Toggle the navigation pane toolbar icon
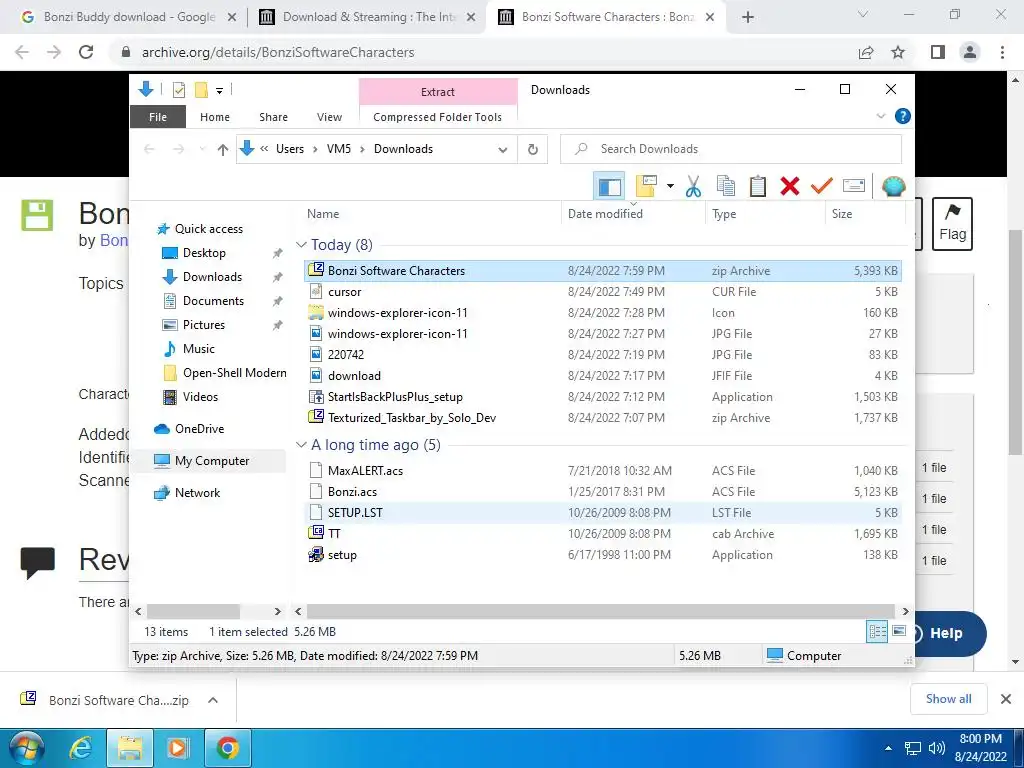The height and width of the screenshot is (768, 1024). 609,186
